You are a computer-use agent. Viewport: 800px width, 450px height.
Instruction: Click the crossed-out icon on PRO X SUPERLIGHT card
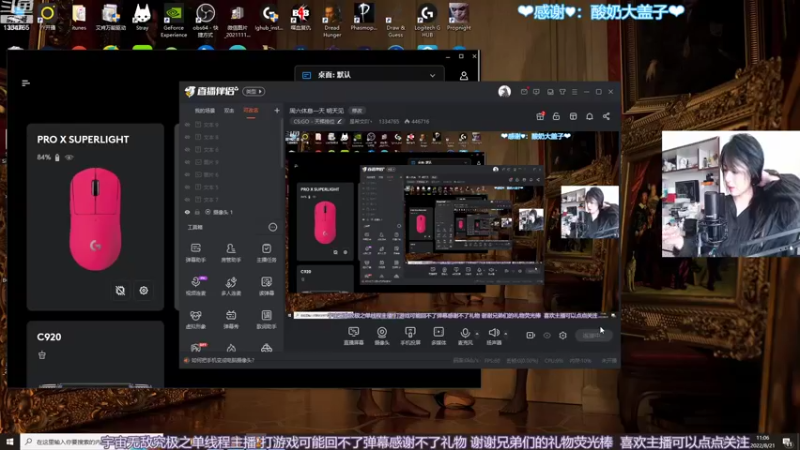[x=120, y=290]
